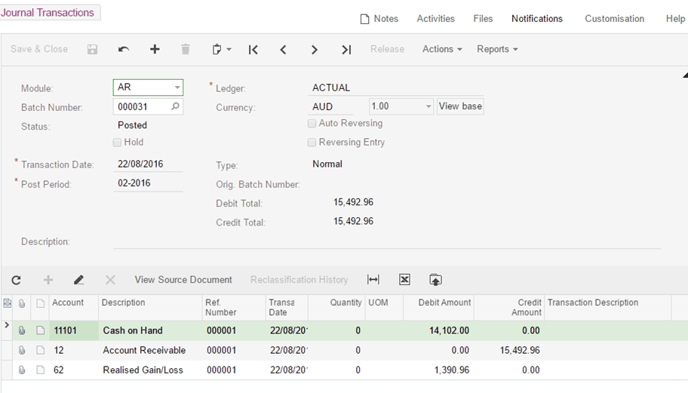Screen dimensions: 688x393
Task: Click View base button
Action: (x=460, y=106)
